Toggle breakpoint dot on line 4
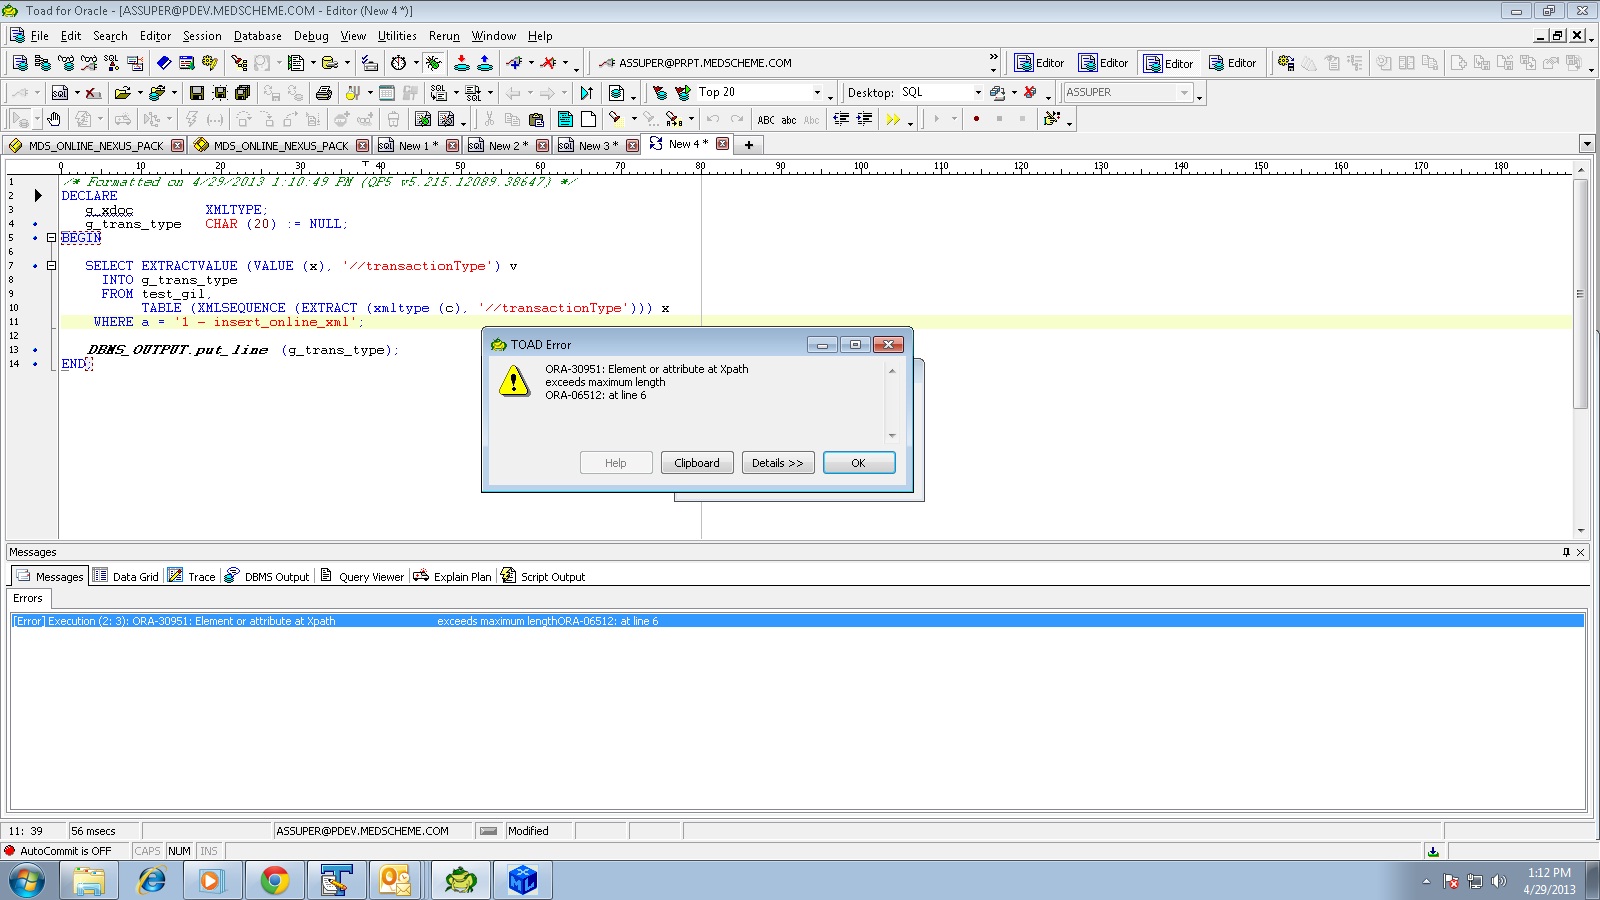This screenshot has height=900, width=1600. point(35,224)
